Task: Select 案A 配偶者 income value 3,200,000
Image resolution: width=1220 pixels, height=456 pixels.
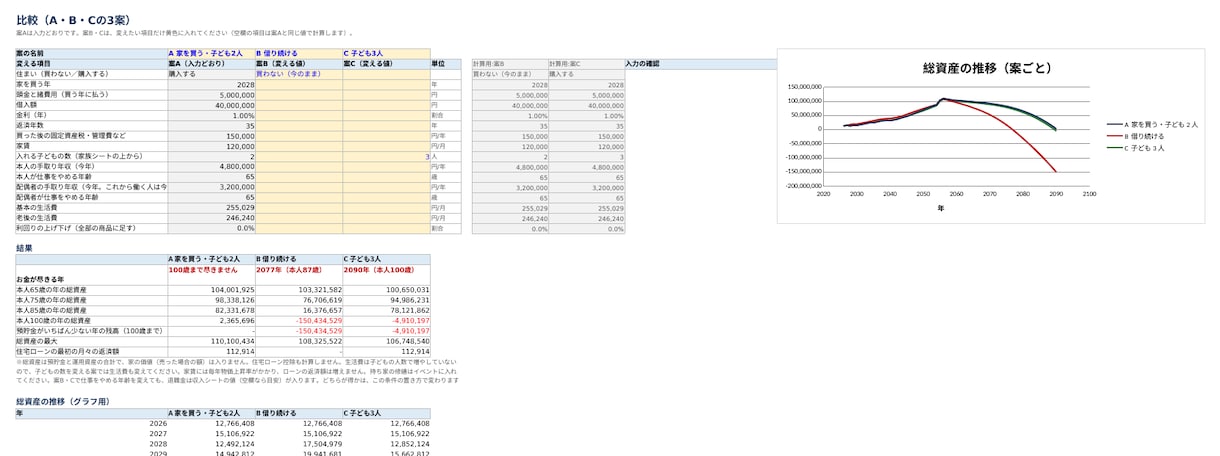Action: [x=211, y=187]
